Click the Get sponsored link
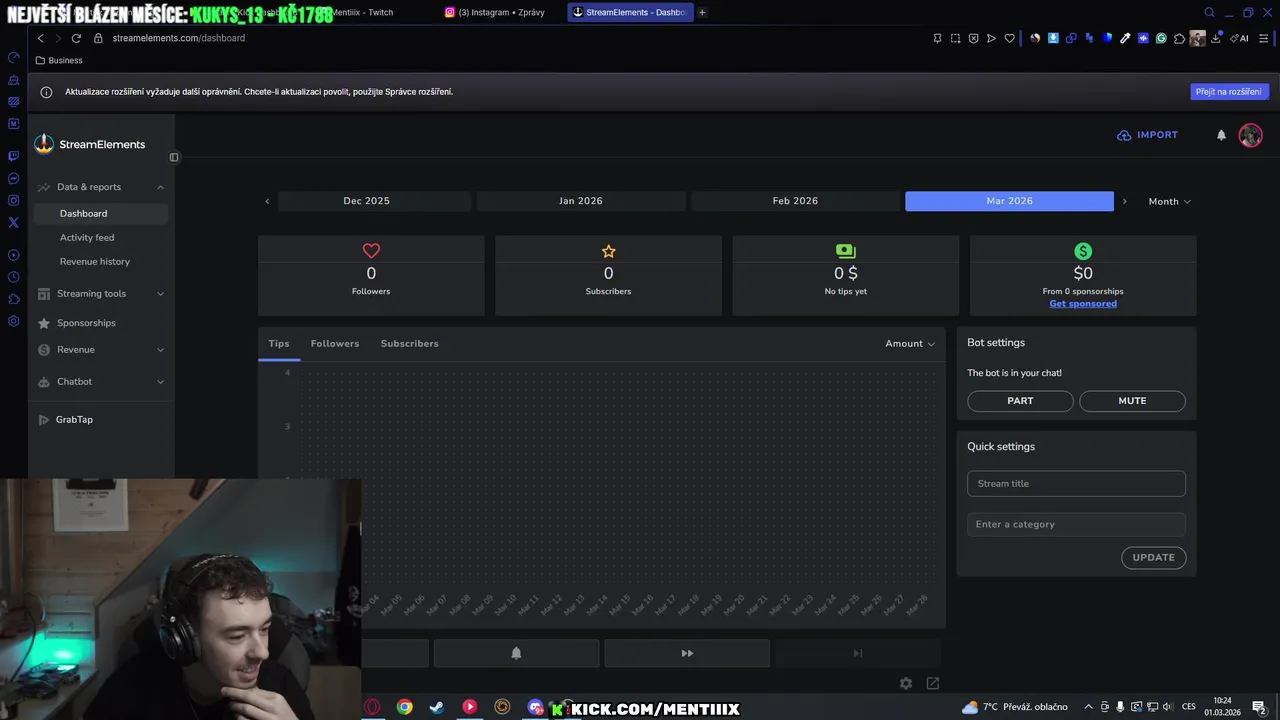This screenshot has height=720, width=1280. (x=1083, y=304)
